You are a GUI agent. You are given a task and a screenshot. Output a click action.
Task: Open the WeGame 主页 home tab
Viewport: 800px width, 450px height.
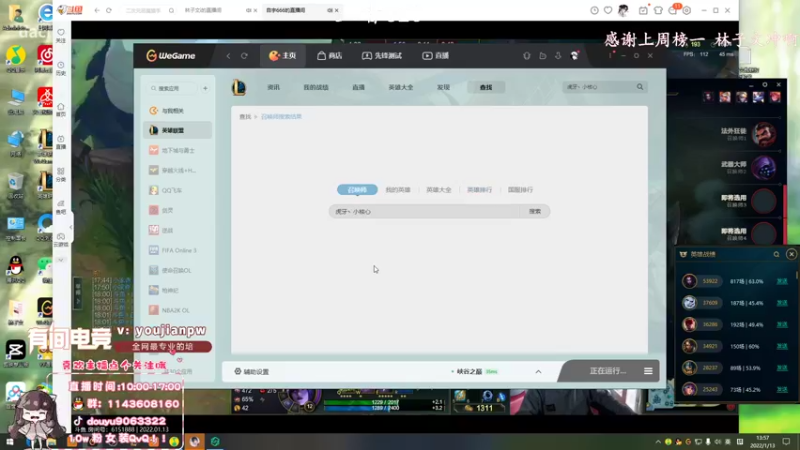(x=283, y=56)
